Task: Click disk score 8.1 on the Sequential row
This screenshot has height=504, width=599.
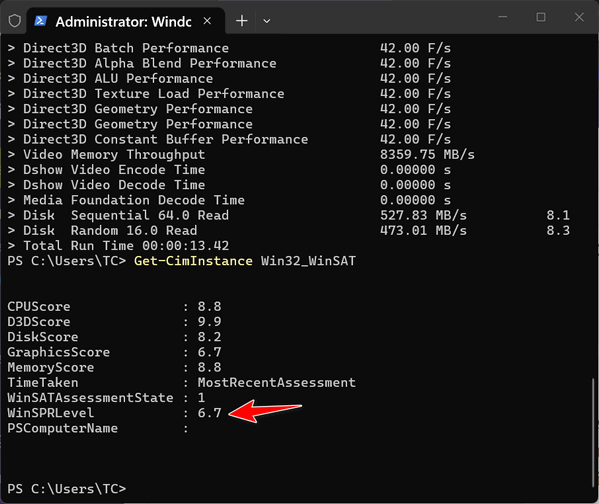Action: (x=558, y=216)
